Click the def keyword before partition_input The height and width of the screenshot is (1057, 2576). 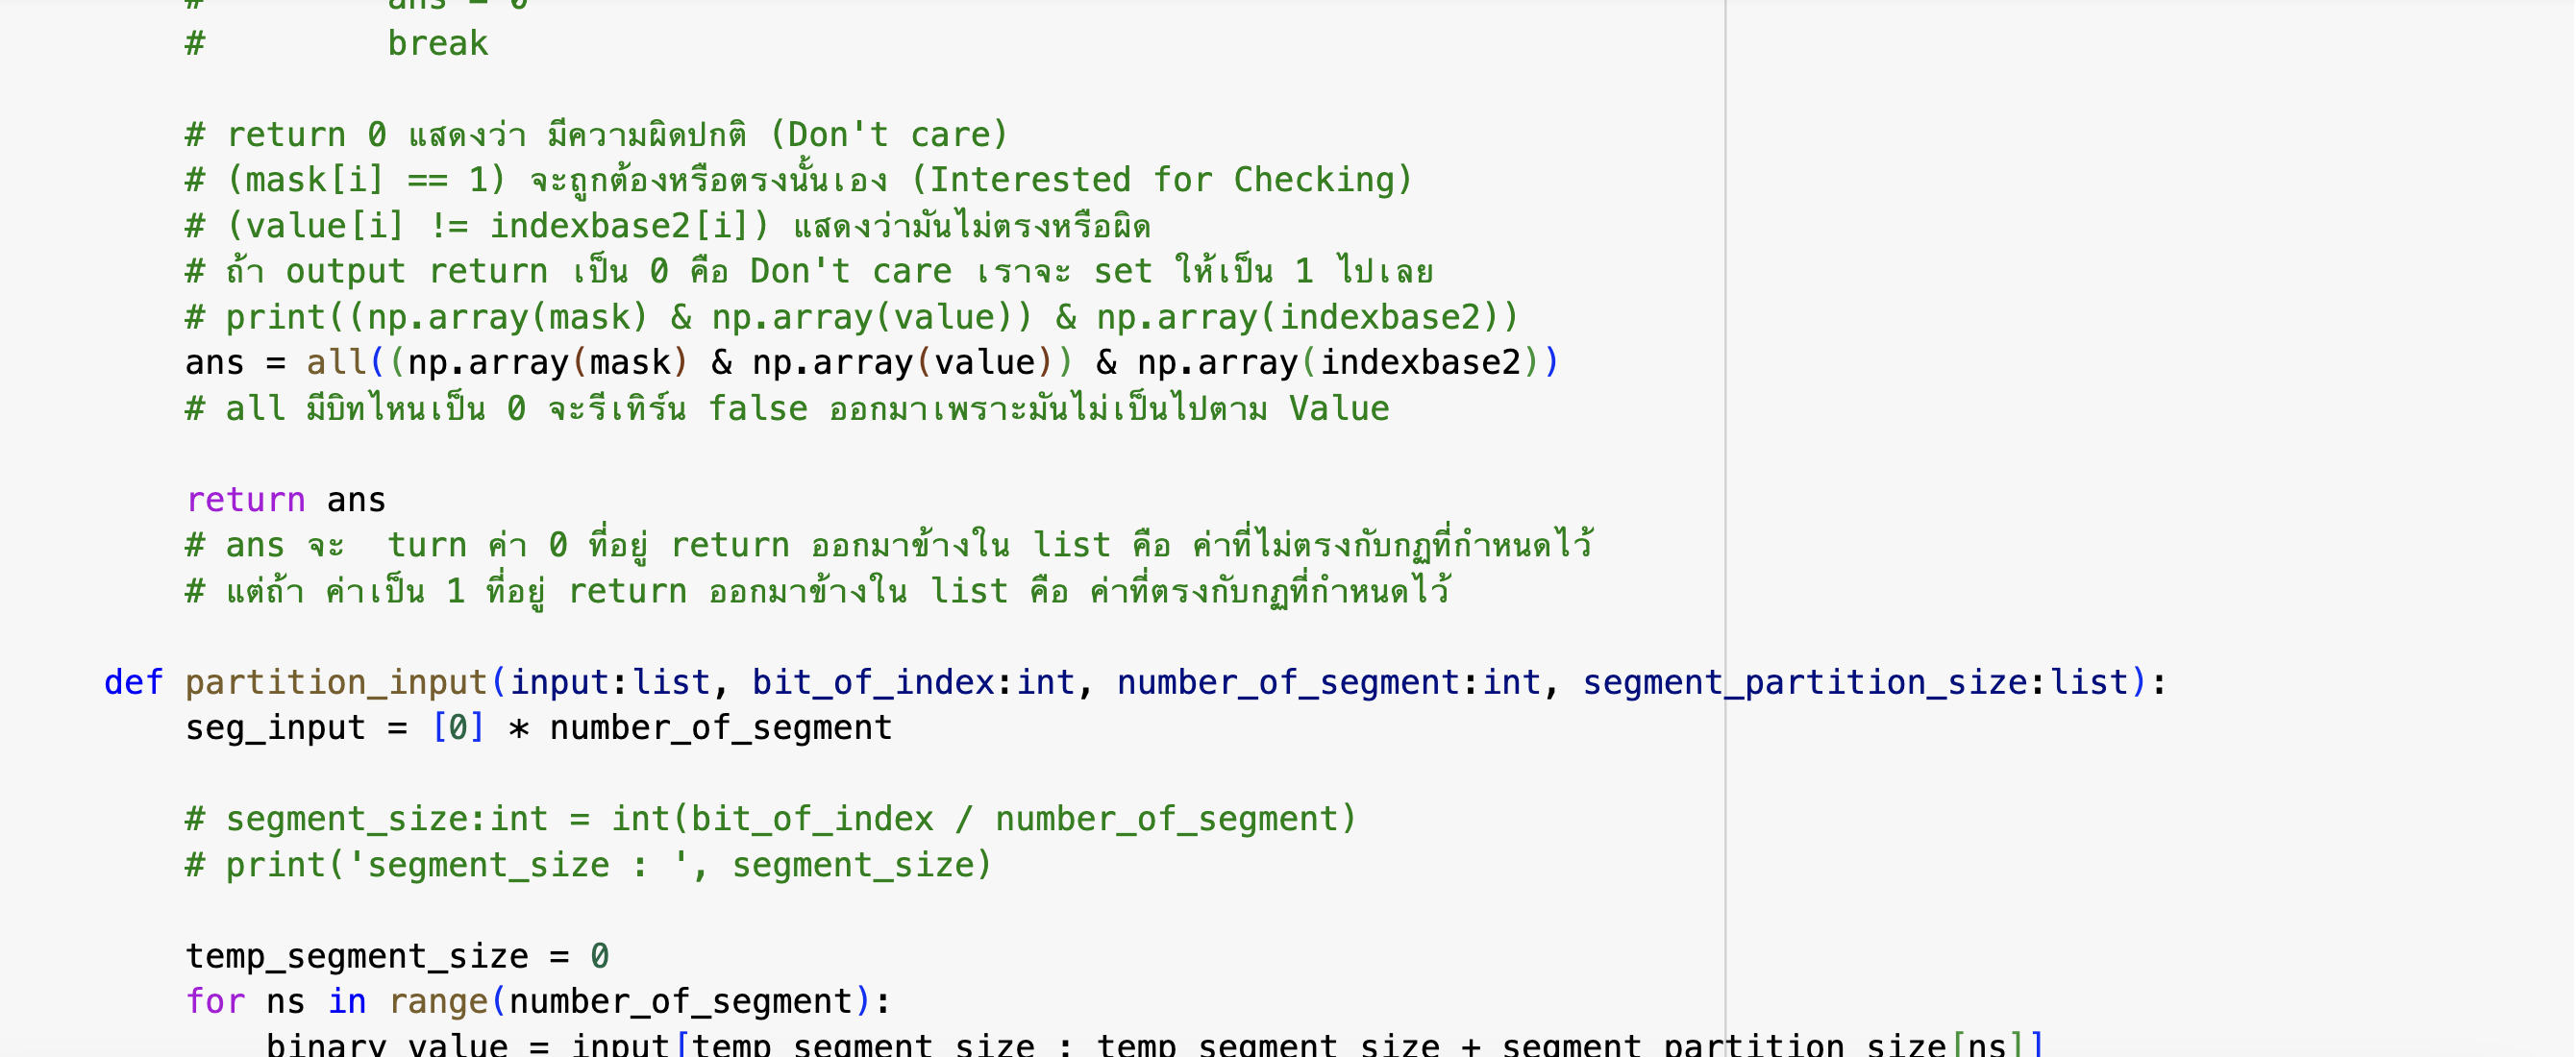133,682
